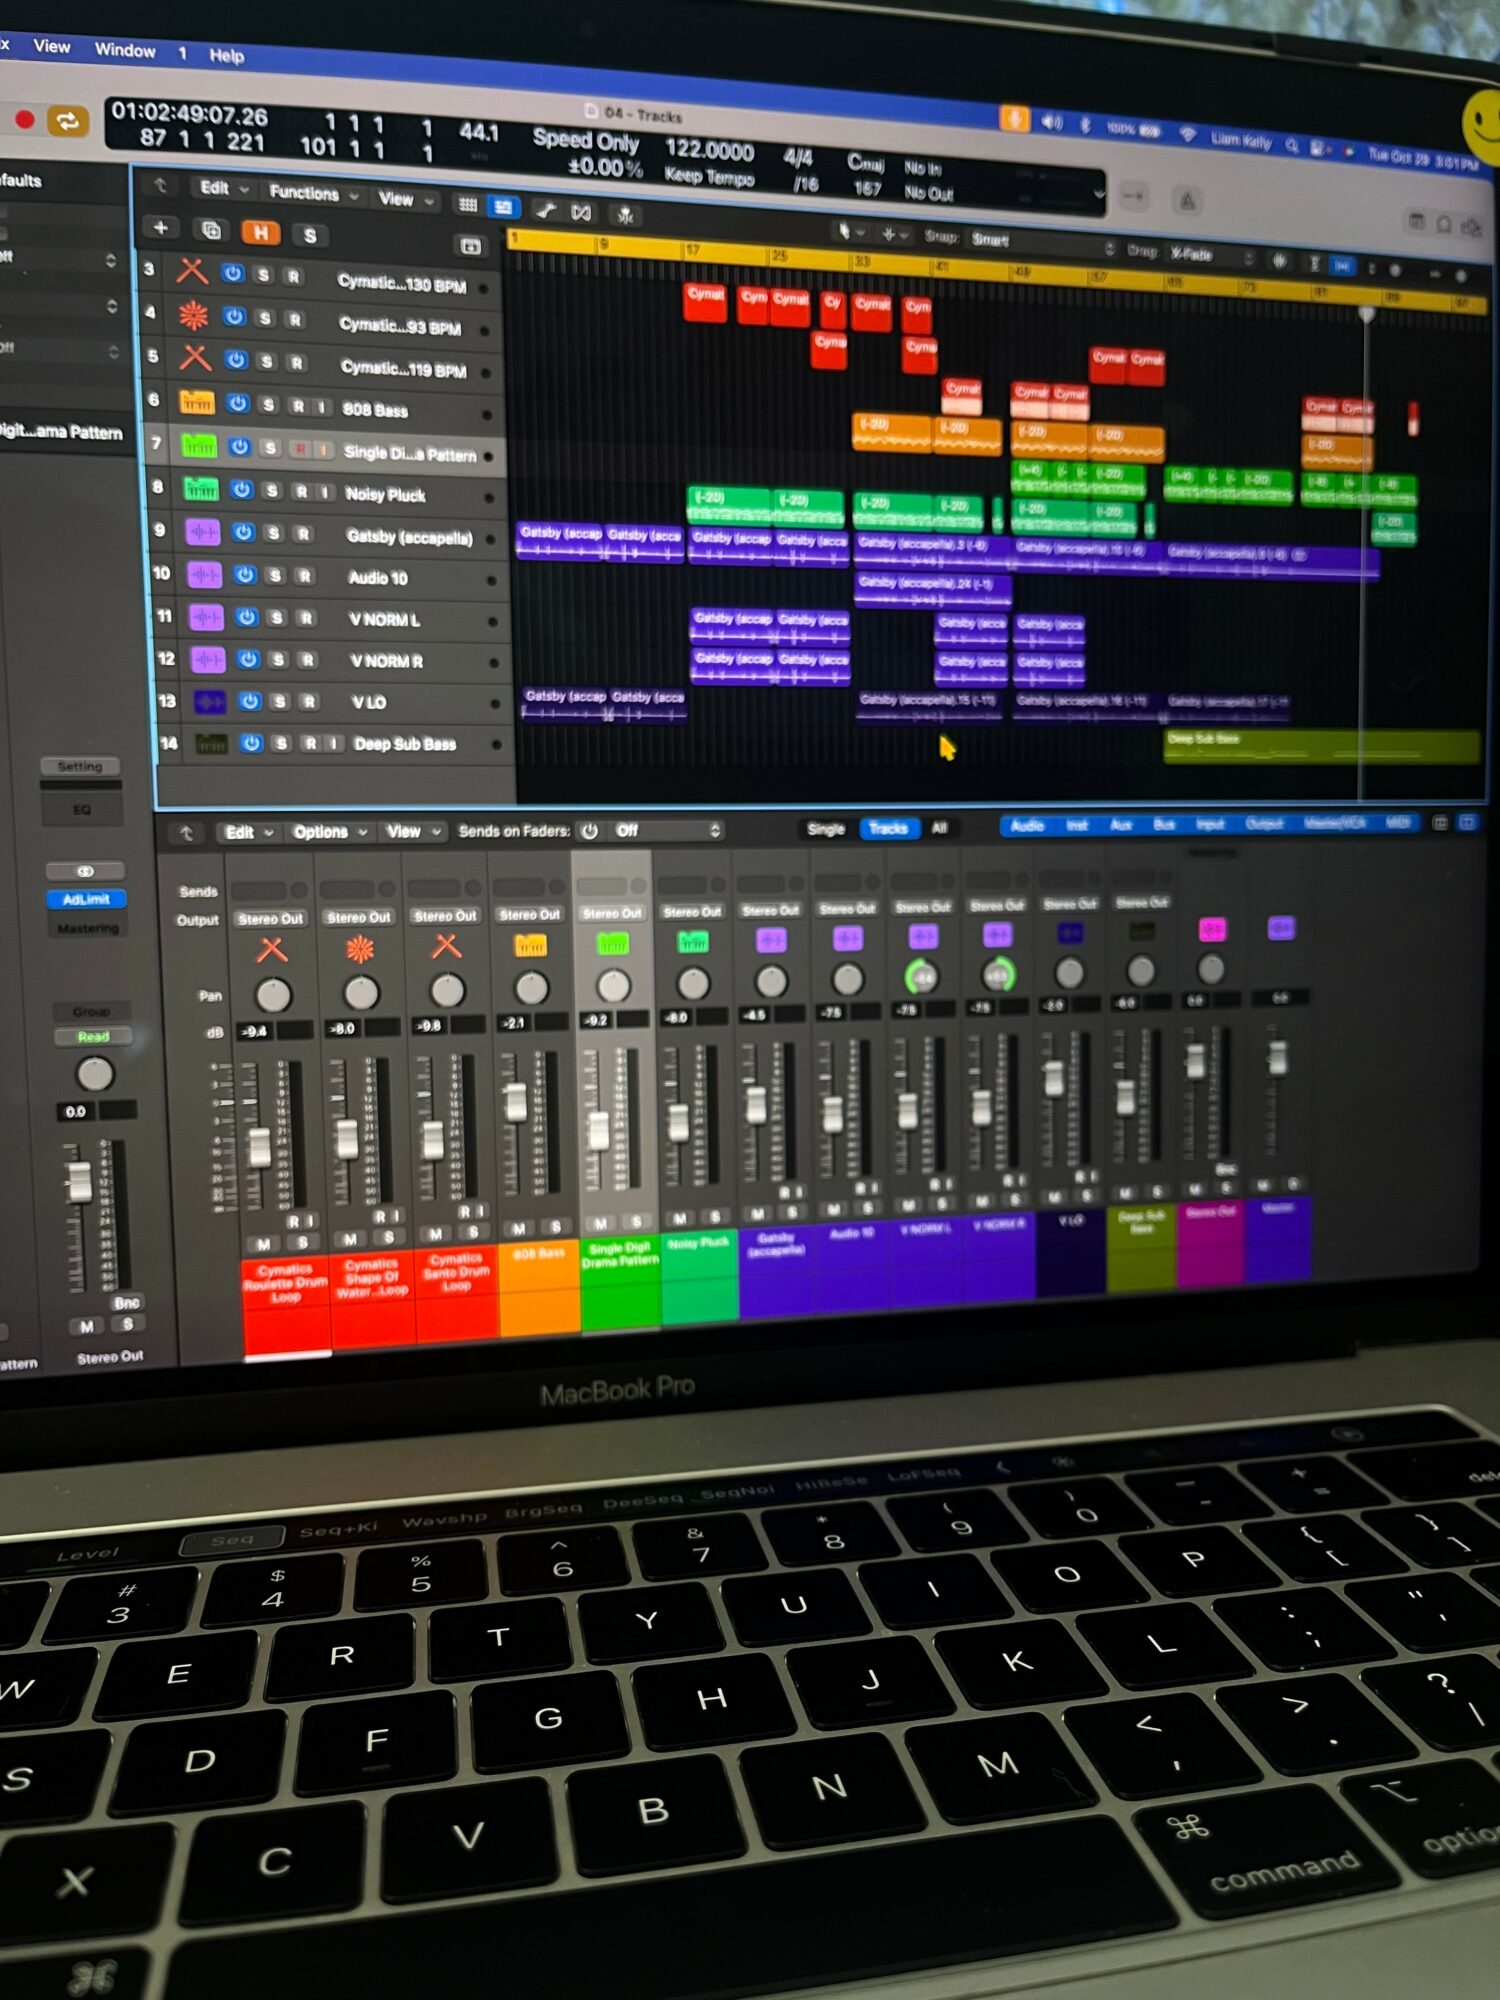Open the Window menu in menu bar

[125, 50]
